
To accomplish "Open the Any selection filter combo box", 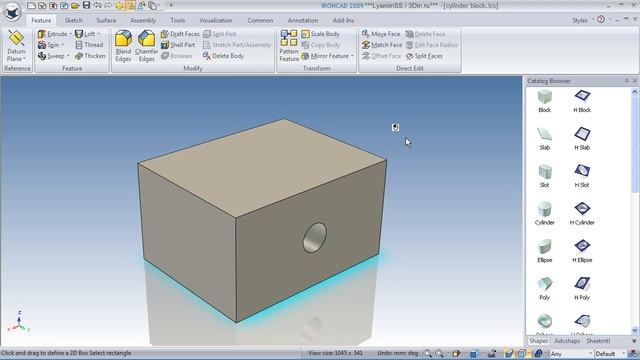I will point(571,354).
